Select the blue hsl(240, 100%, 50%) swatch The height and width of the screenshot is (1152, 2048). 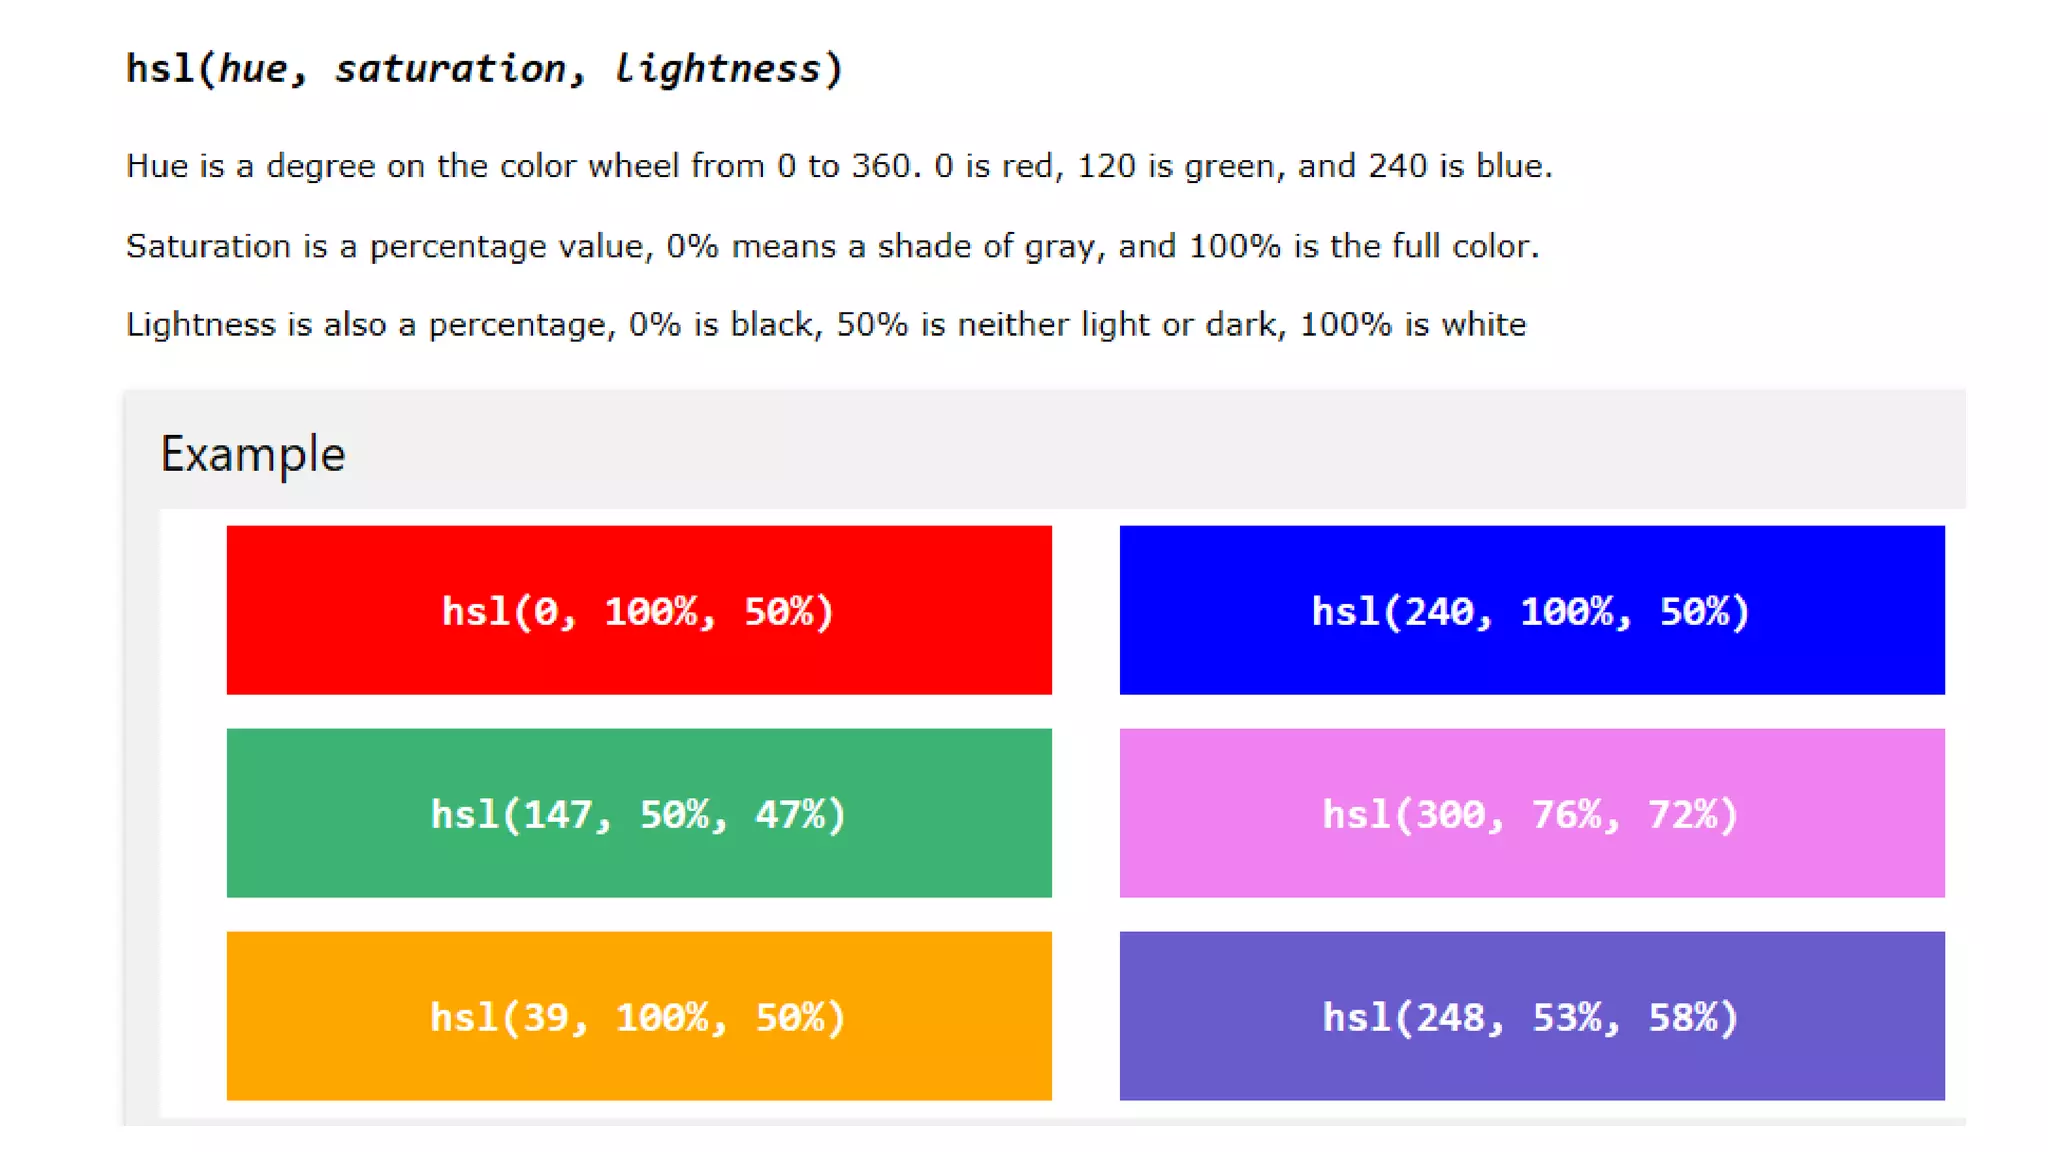coord(1532,610)
